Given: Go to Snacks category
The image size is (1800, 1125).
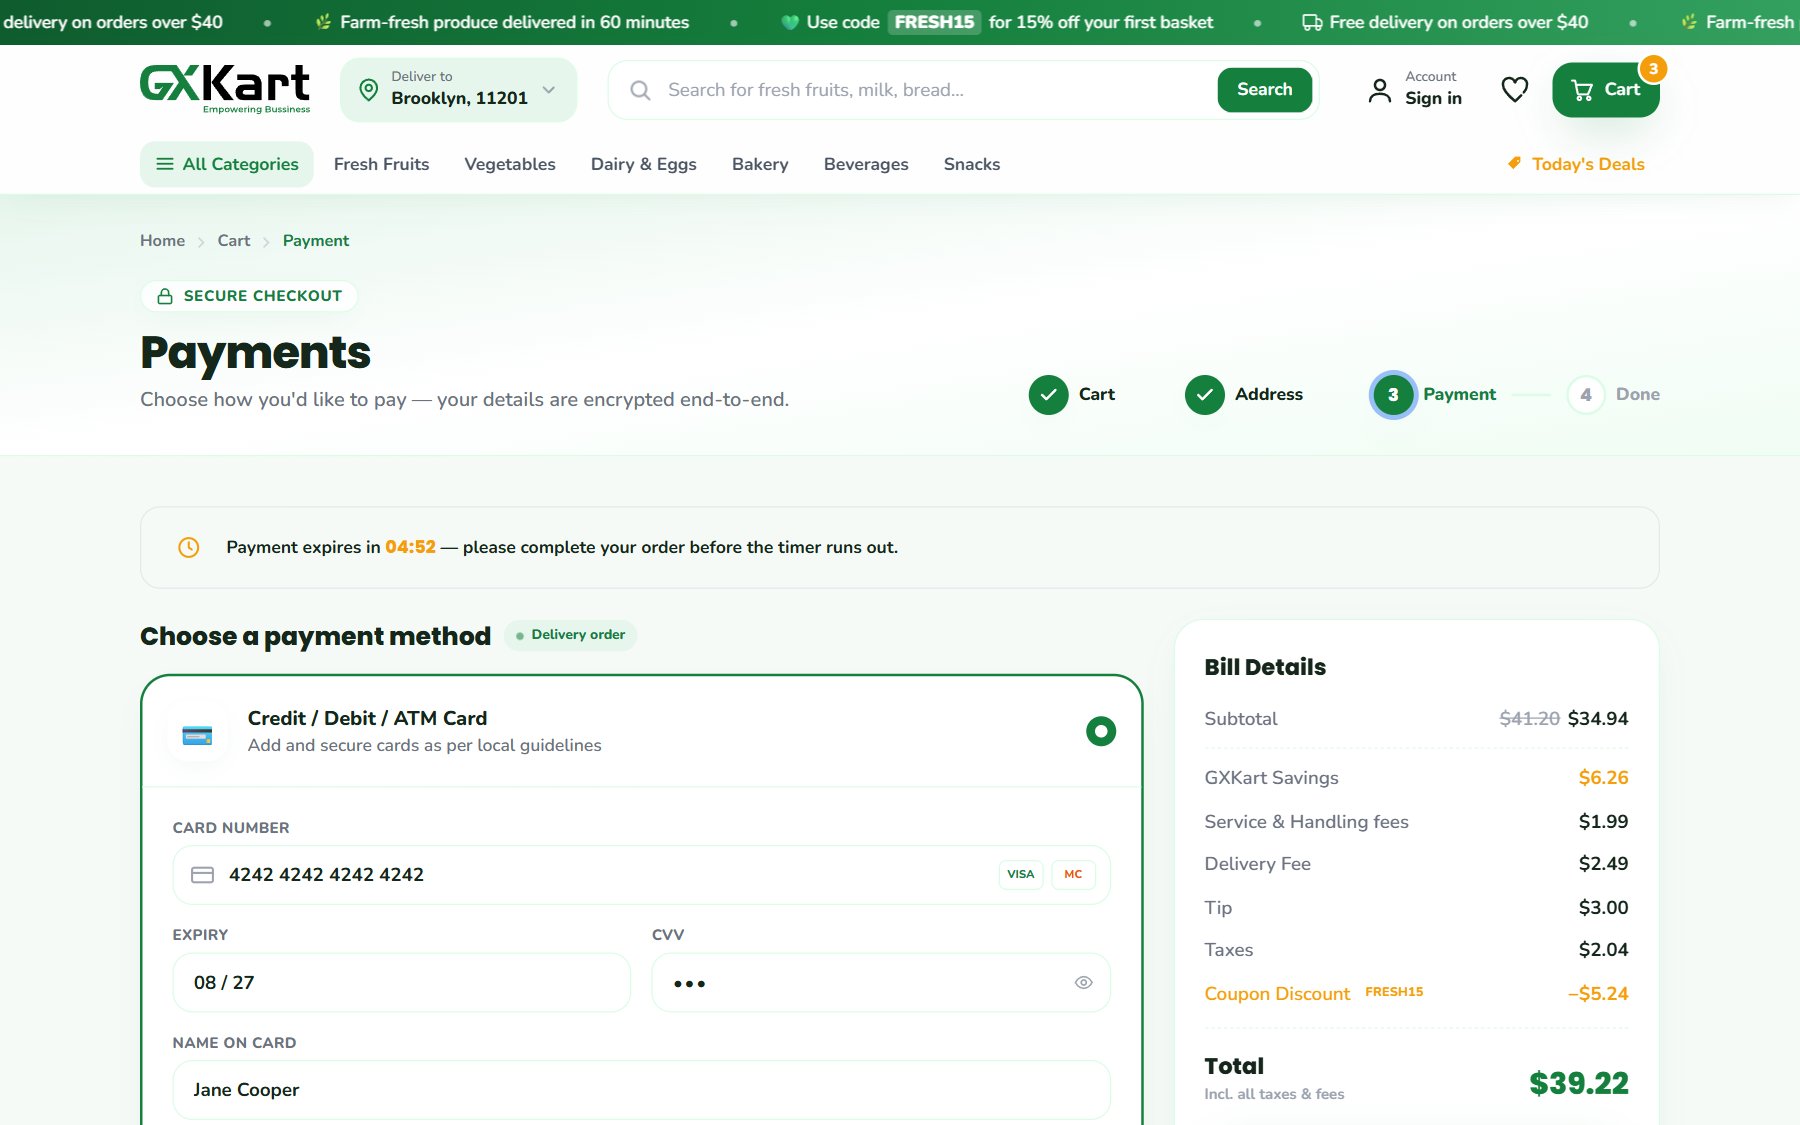Looking at the screenshot, I should click(972, 164).
